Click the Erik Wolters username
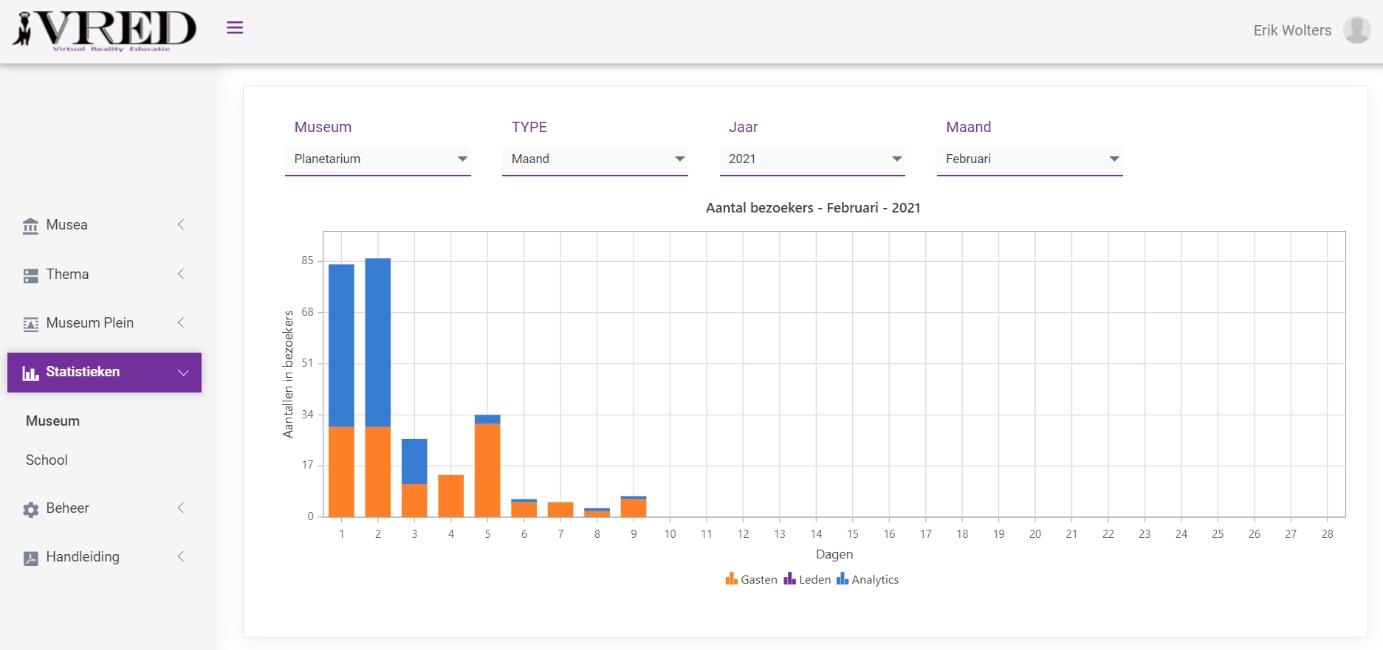The width and height of the screenshot is (1383, 650). 1292,30
